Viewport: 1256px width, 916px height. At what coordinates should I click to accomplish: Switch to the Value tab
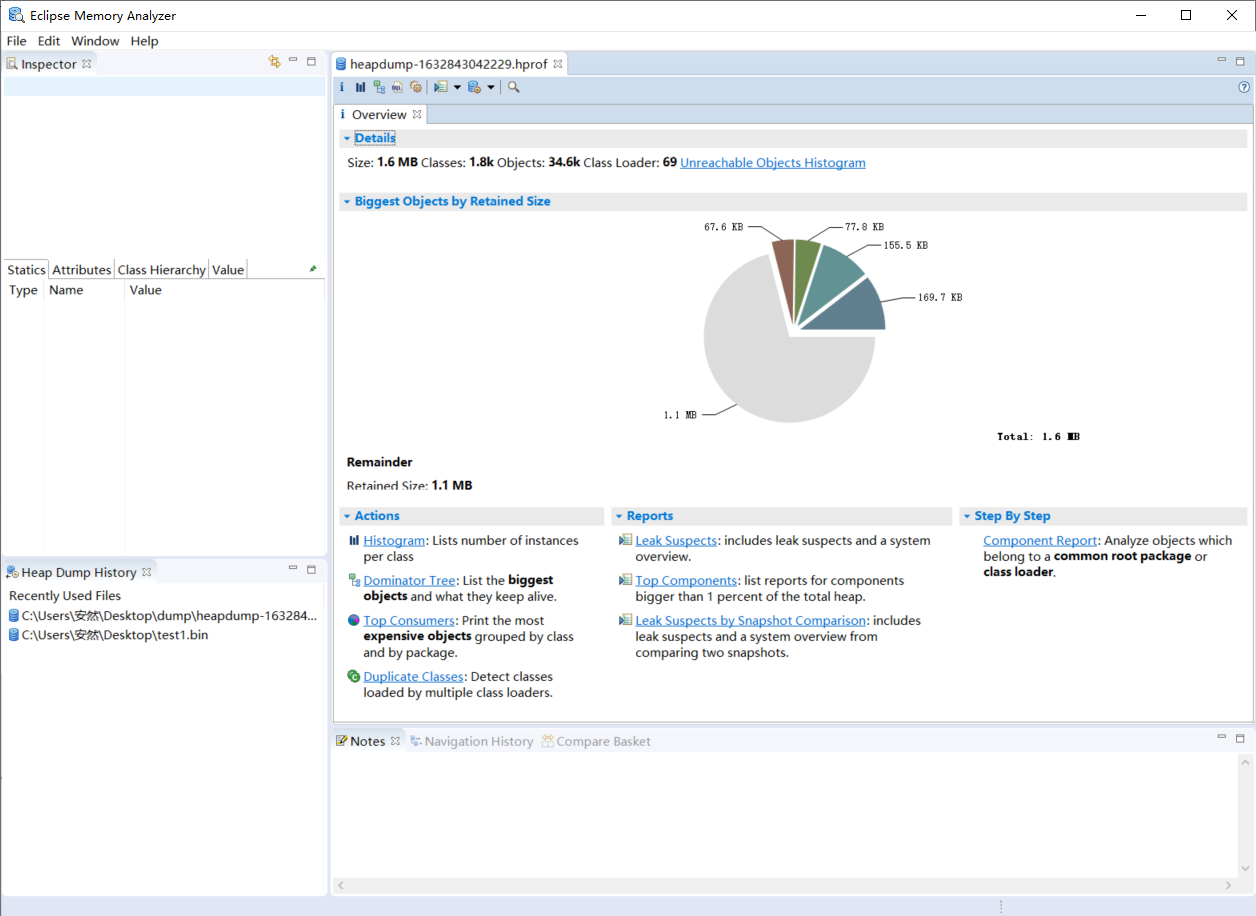[228, 270]
